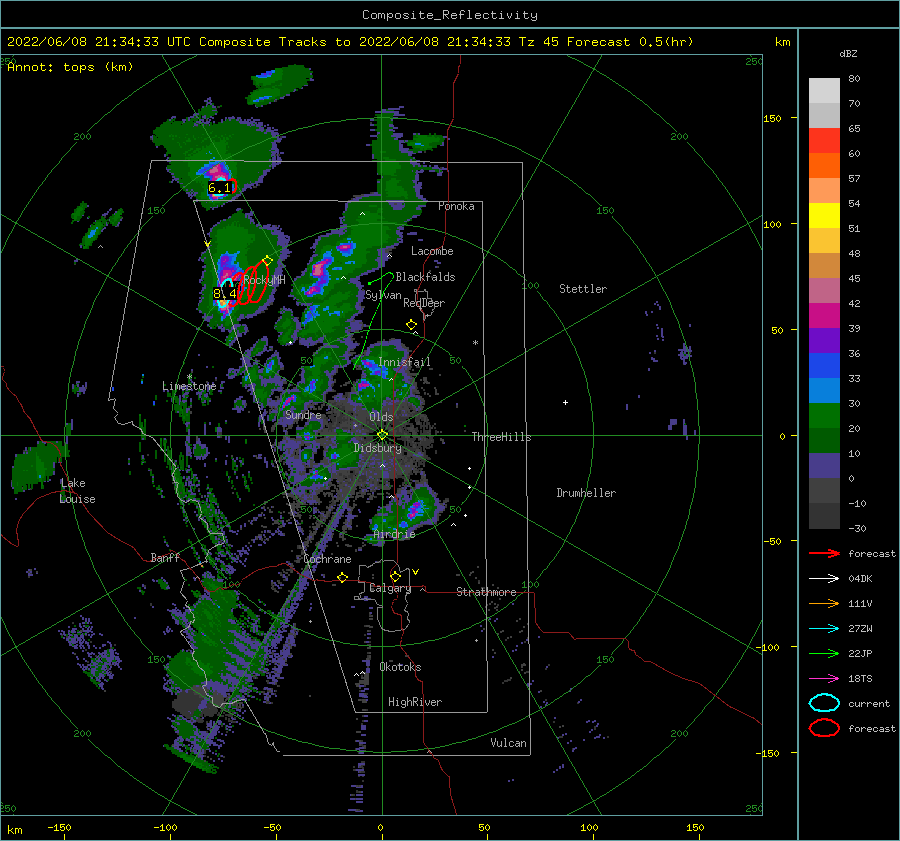900x841 pixels.
Task: Click the red forecast ellipse icon
Action: [x=824, y=728]
